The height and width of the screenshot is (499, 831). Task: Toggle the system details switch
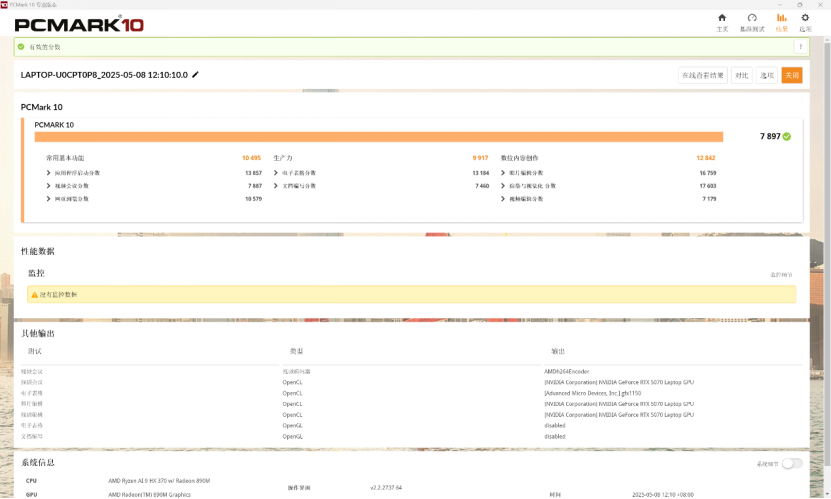[x=792, y=464]
